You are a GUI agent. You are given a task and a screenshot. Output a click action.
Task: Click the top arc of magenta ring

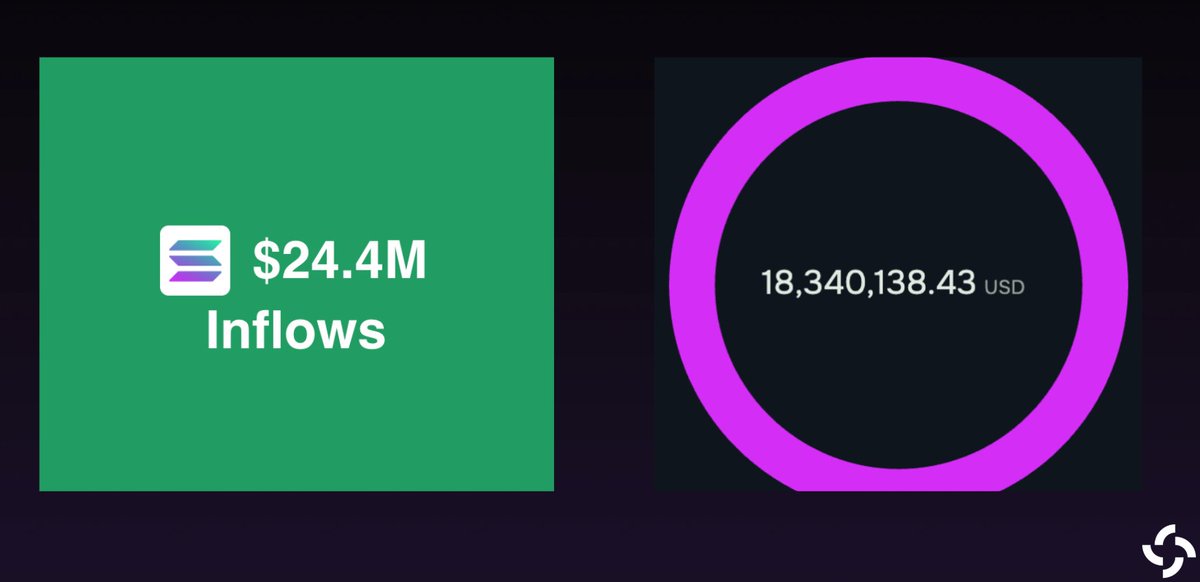pos(896,80)
